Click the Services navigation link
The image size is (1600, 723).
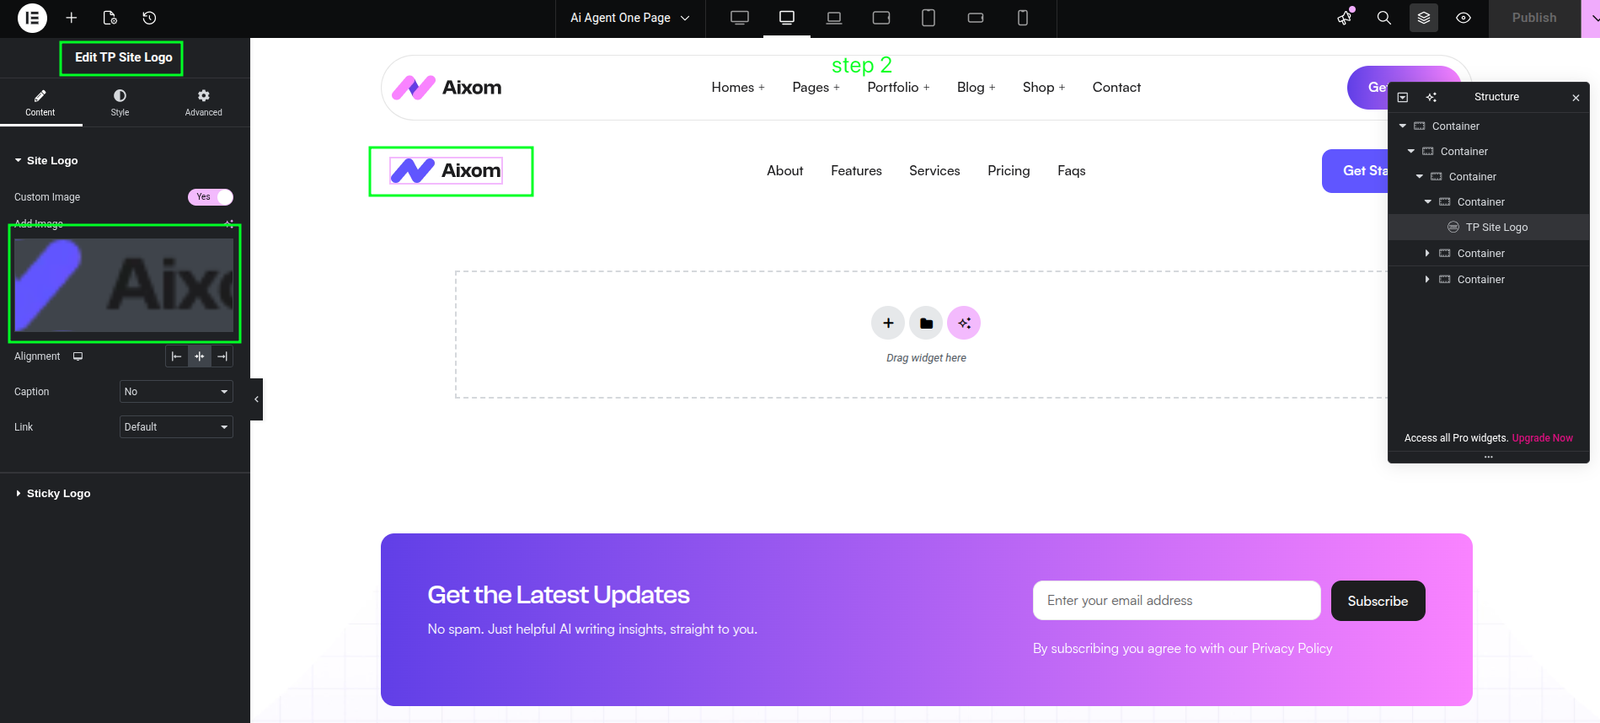(x=934, y=171)
